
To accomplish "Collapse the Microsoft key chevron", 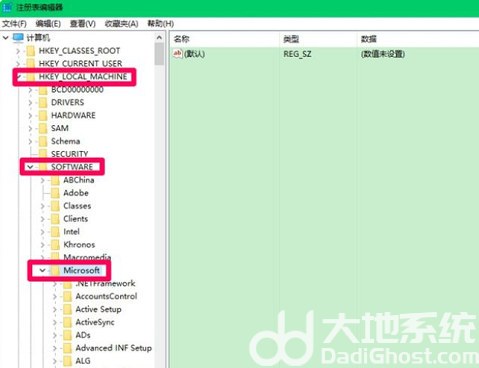I will coord(42,270).
